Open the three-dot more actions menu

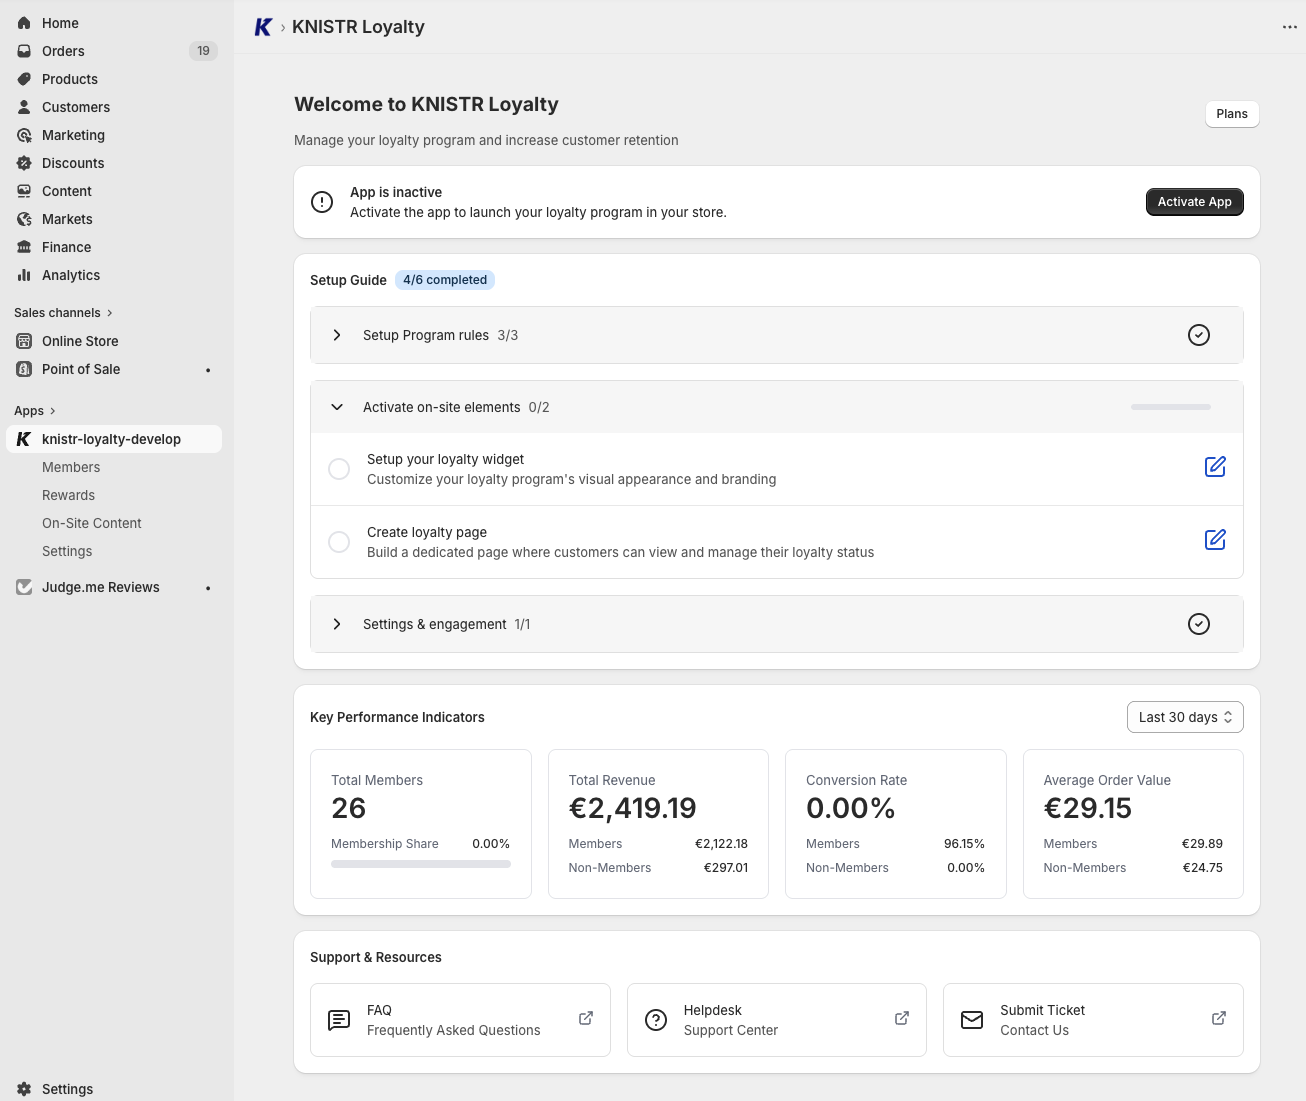(1290, 27)
